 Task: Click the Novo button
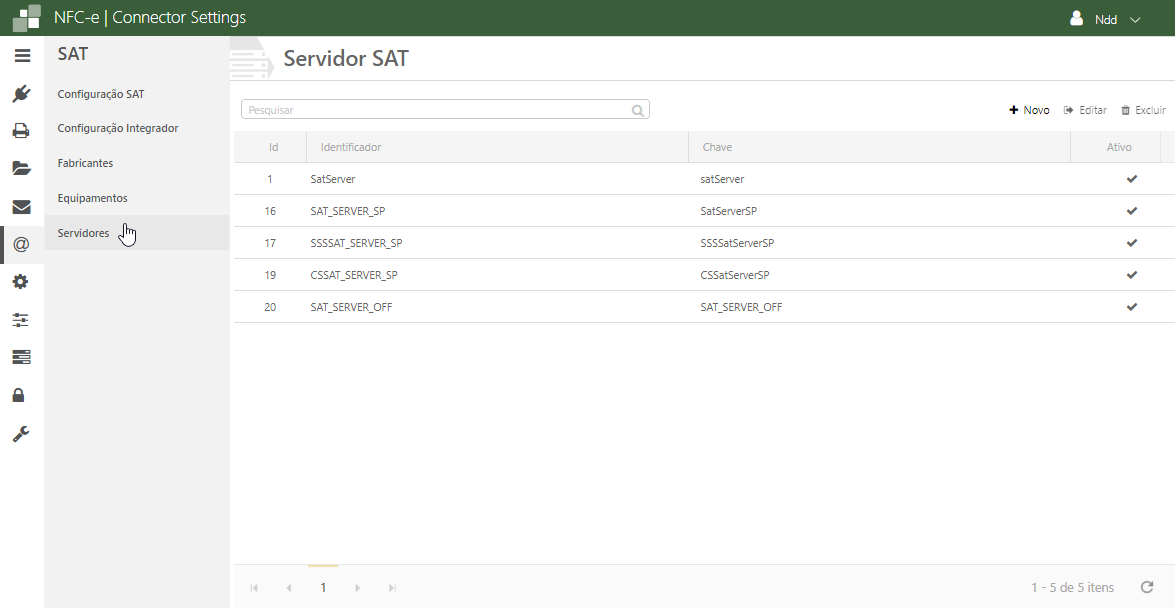[1029, 110]
